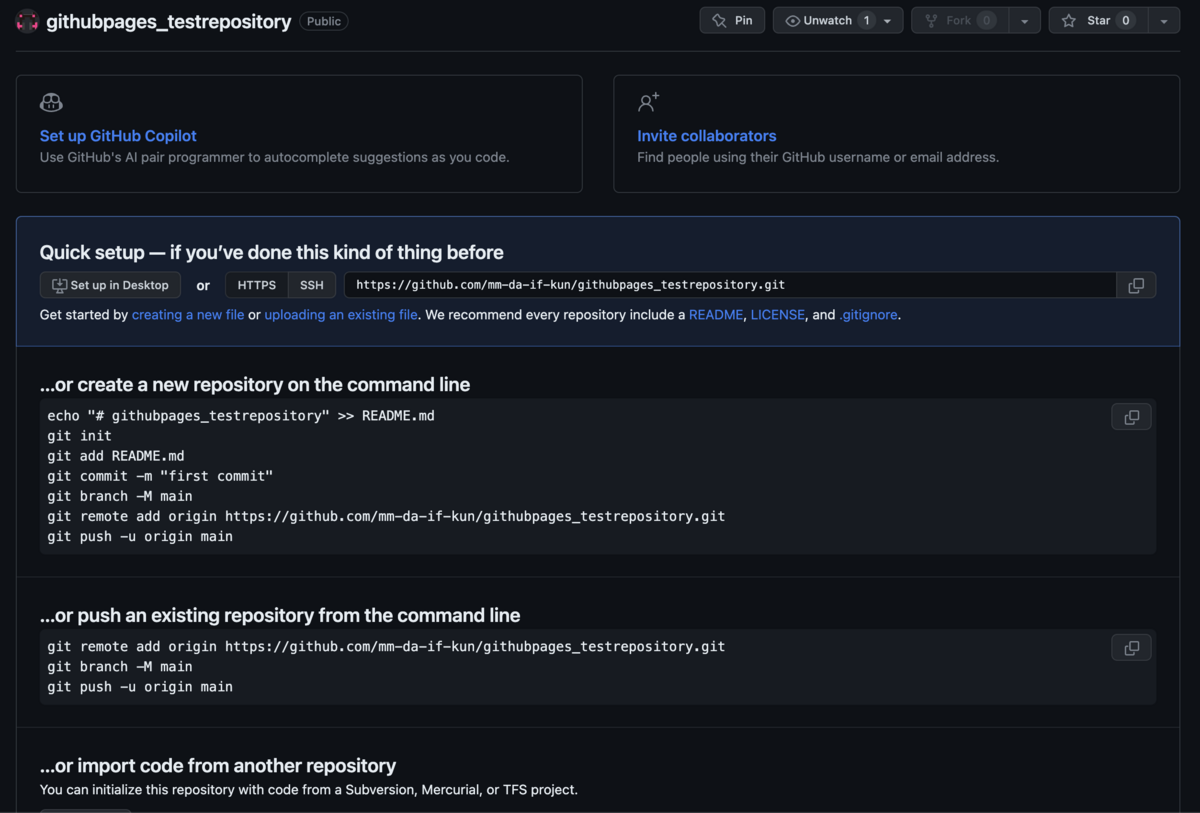
Task: Expand the Fork options dropdown arrow
Action: point(1024,21)
